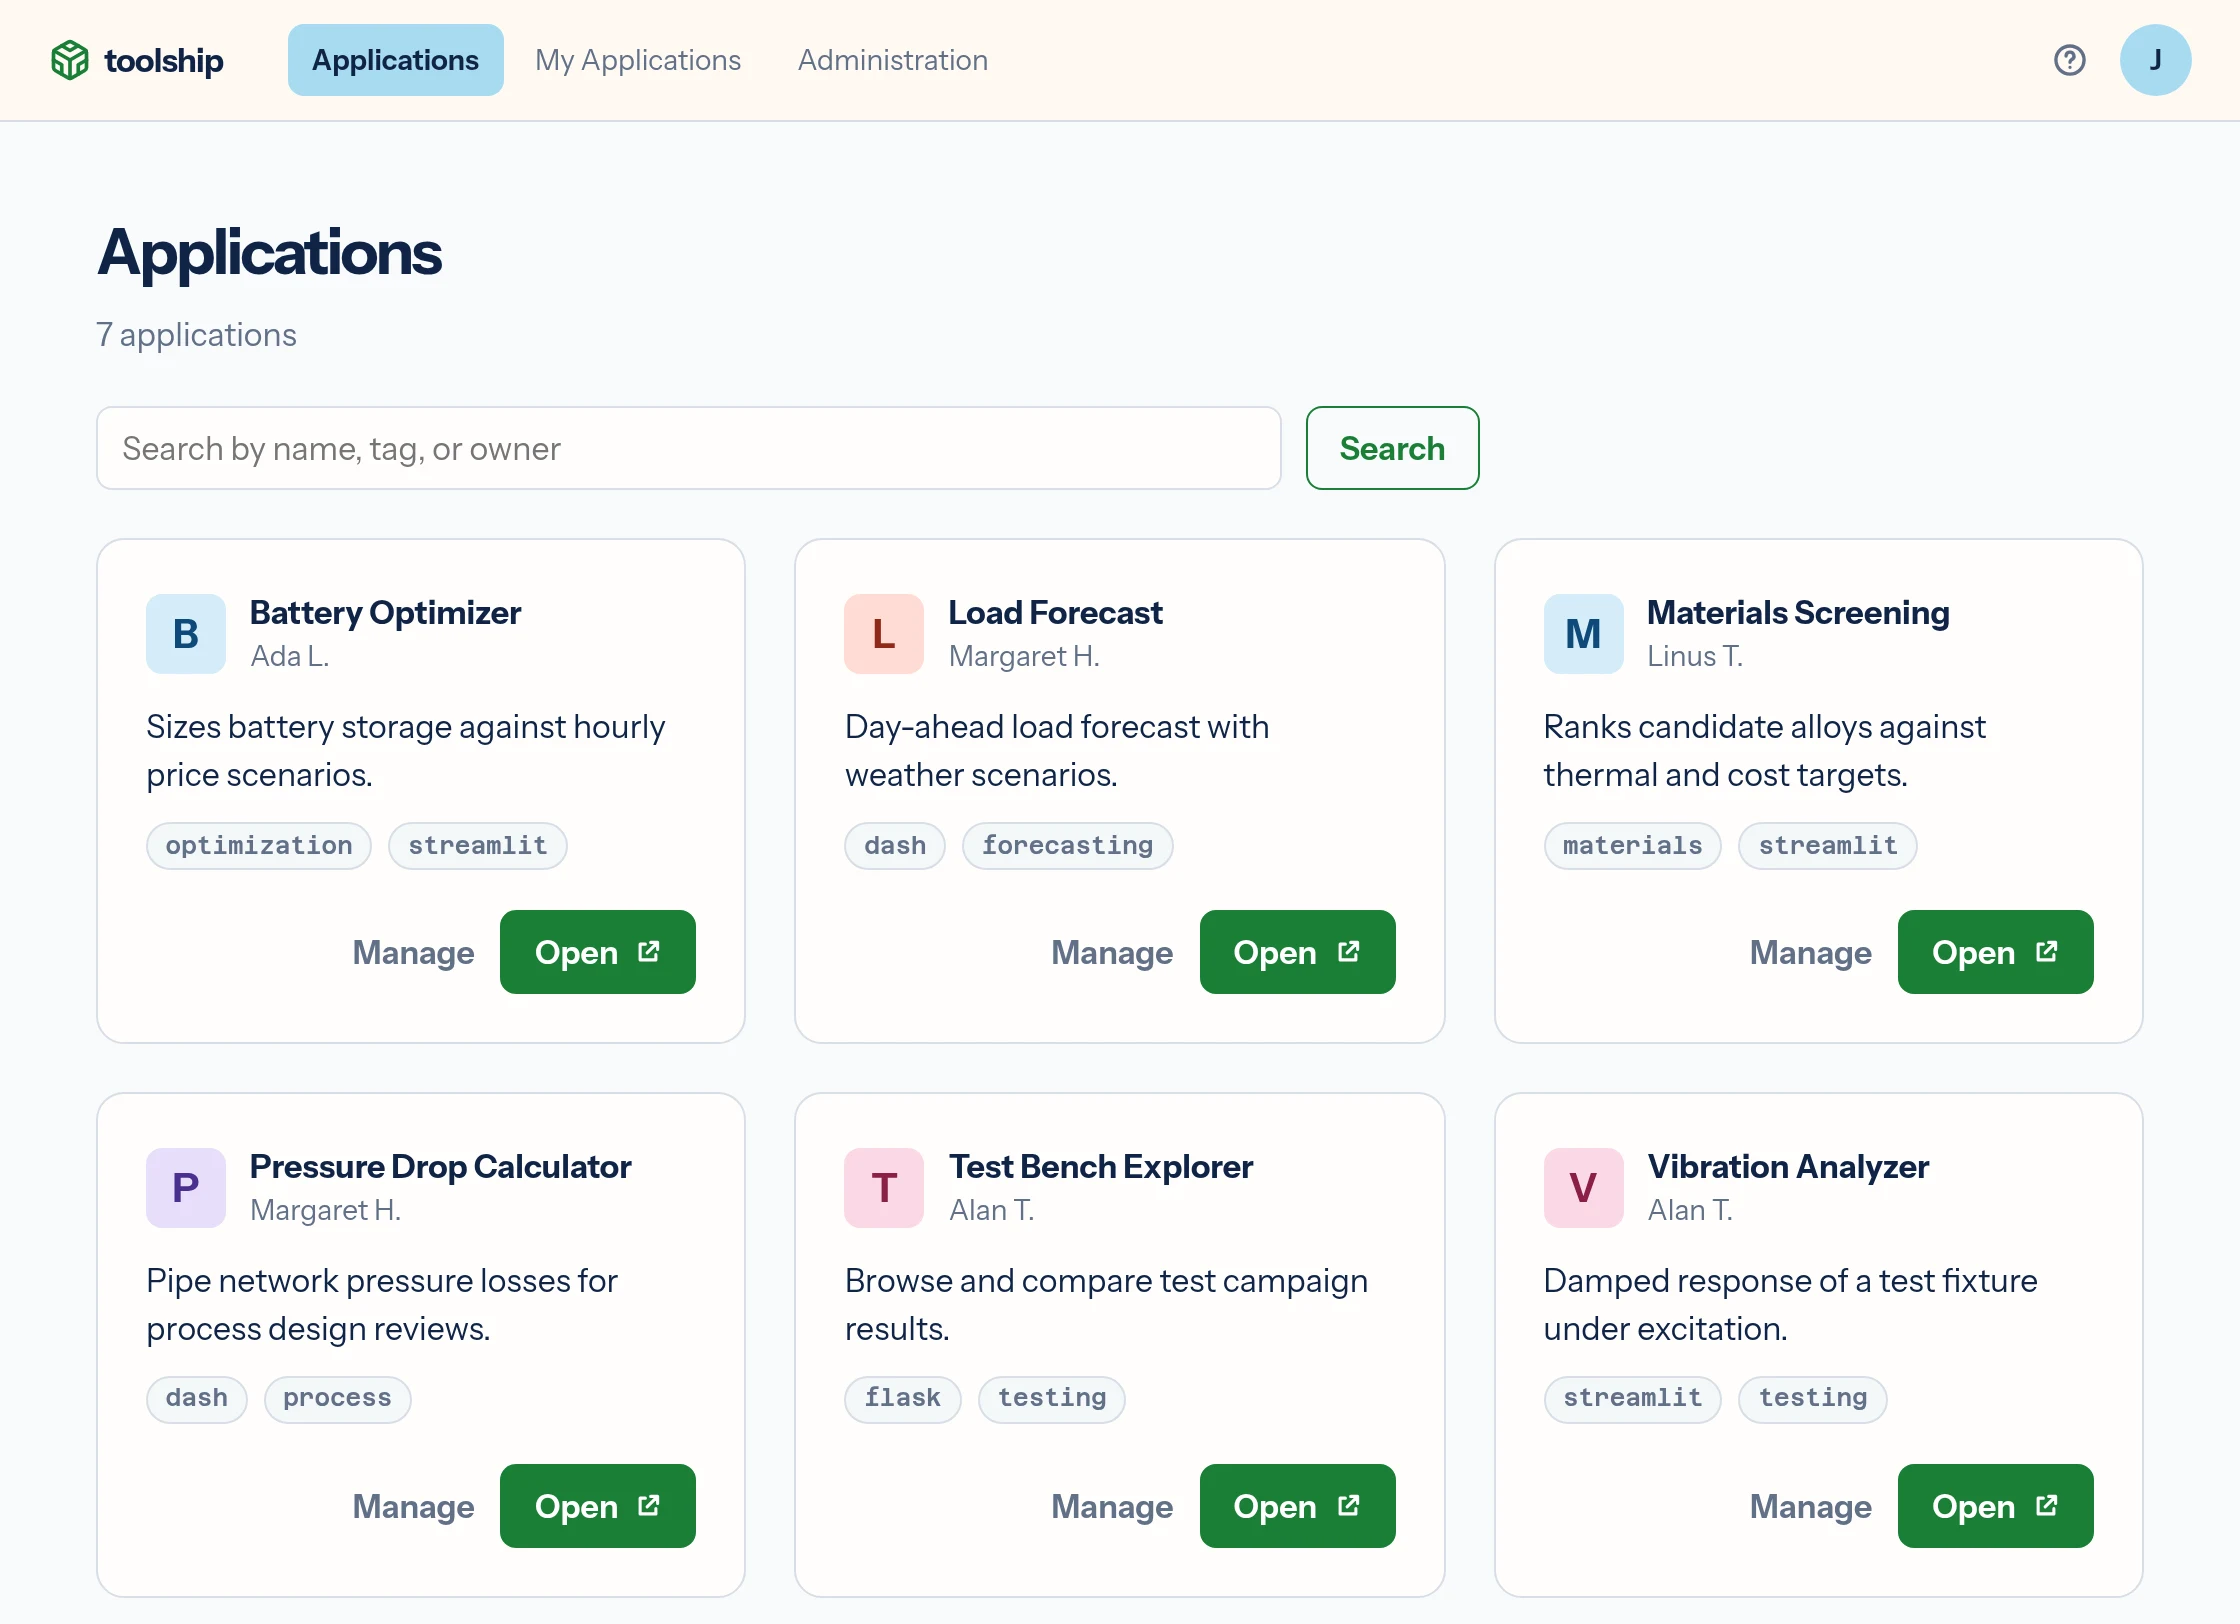This screenshot has width=2240, height=1624.
Task: Click the testing tag on Vibration Analyzer
Action: point(1812,1398)
